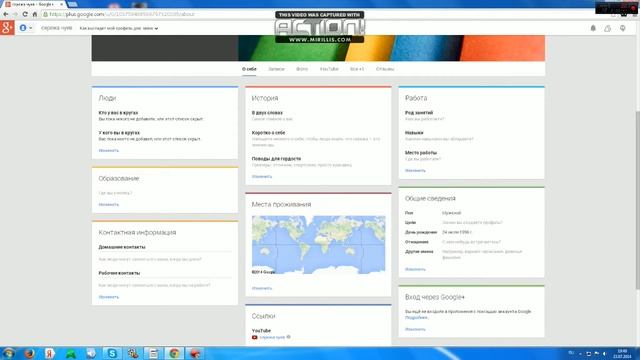Click 'Изменить' in the Образование card

point(109,204)
